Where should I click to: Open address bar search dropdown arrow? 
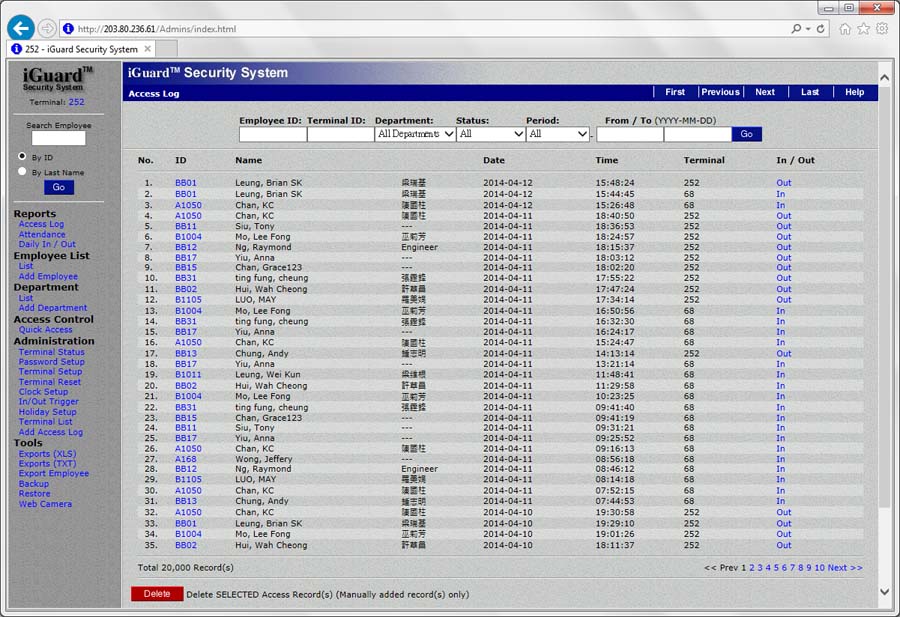[x=808, y=29]
